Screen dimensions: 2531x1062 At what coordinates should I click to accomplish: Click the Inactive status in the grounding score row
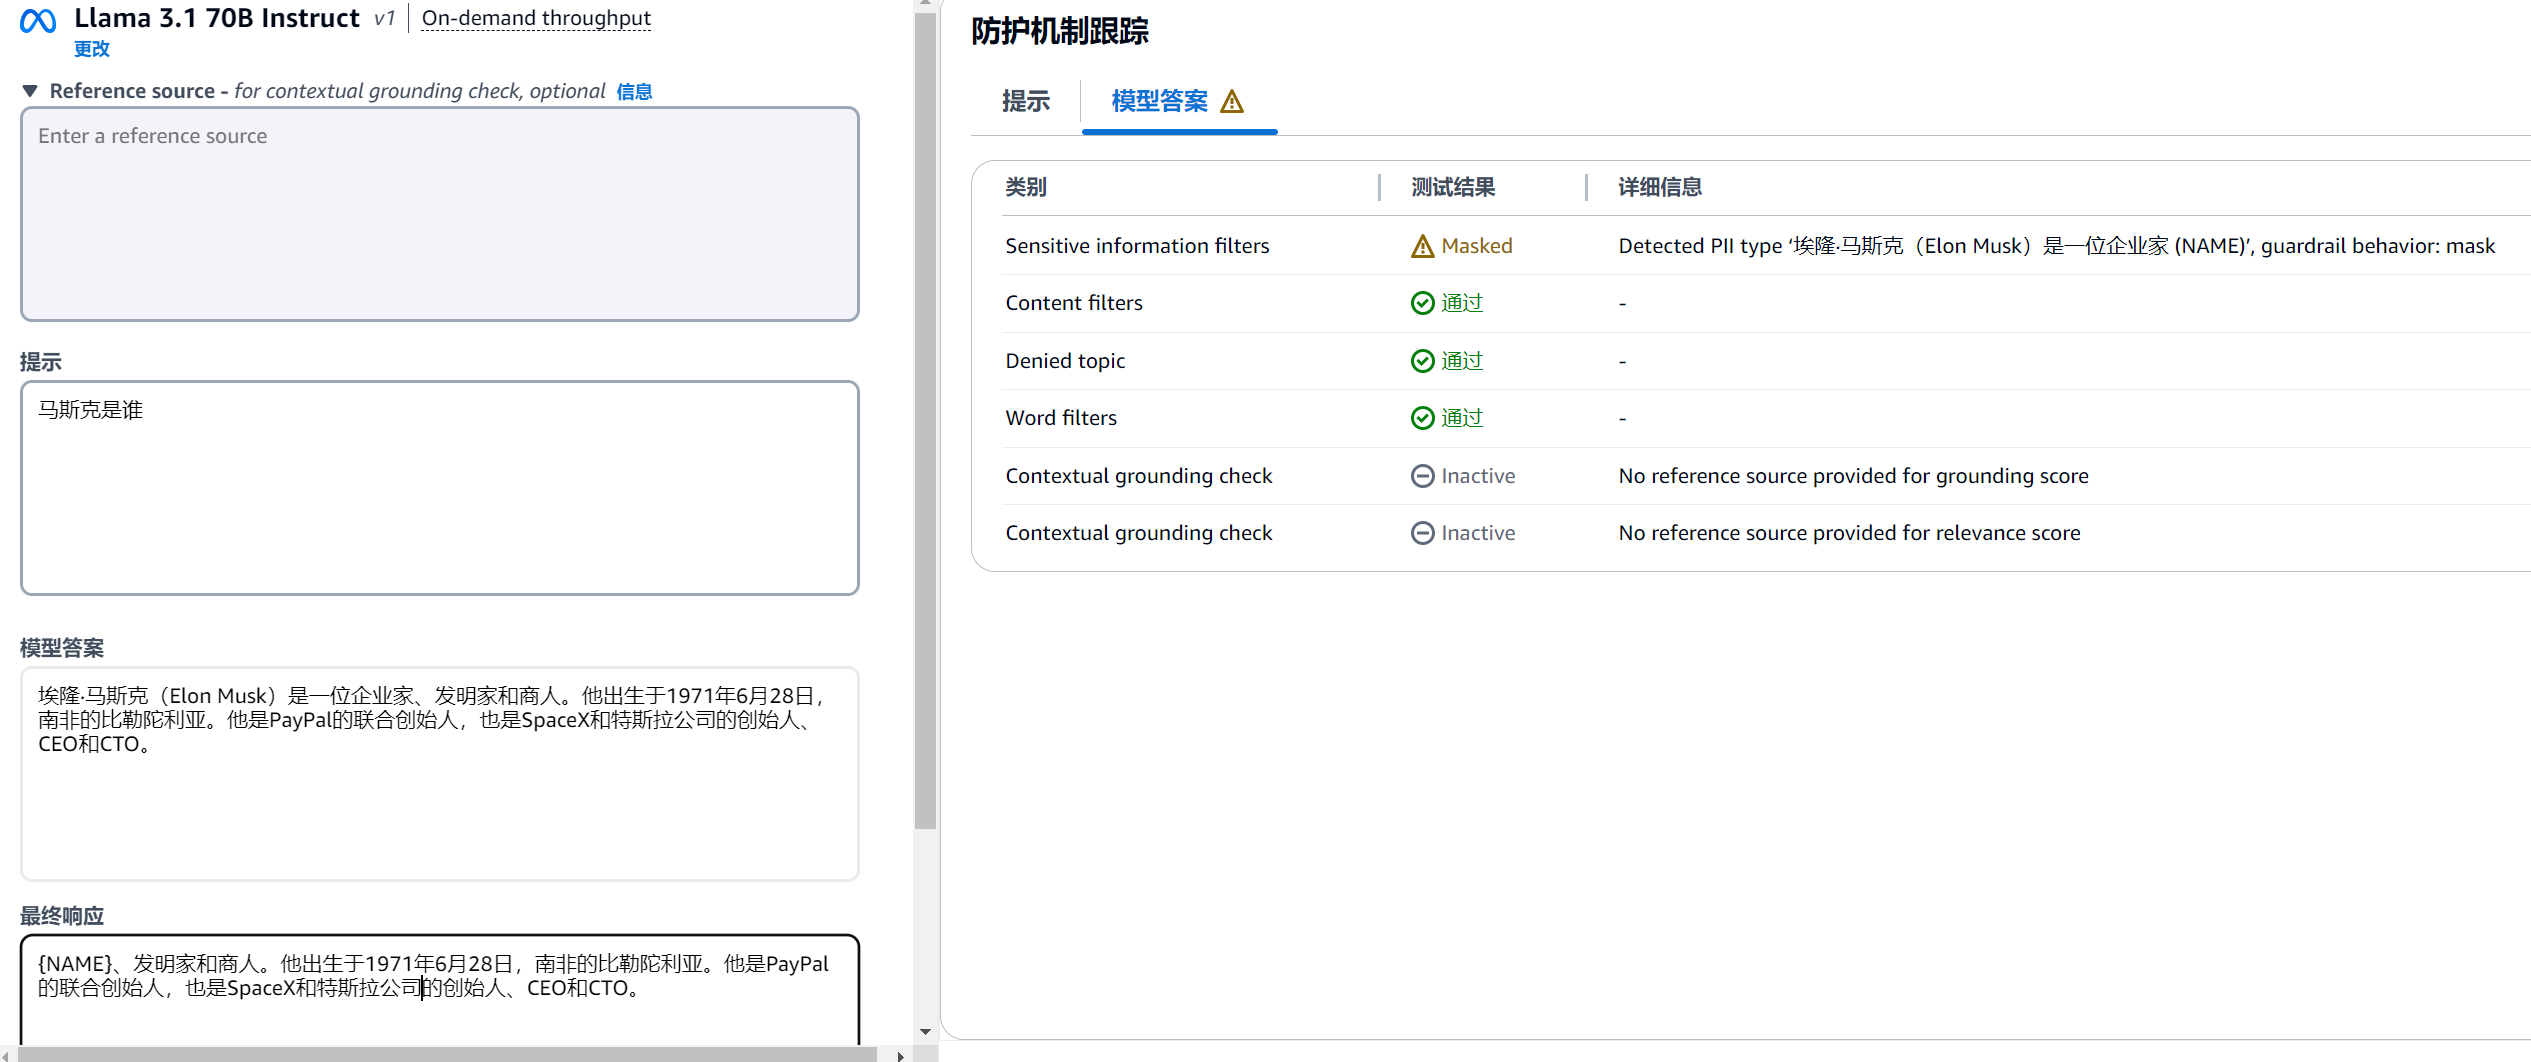1478,476
